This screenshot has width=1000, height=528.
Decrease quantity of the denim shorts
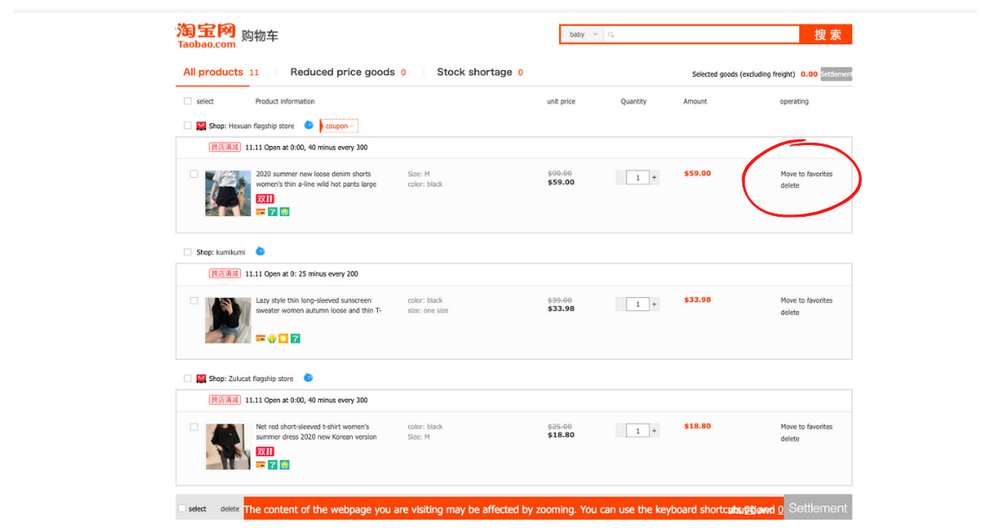(x=621, y=177)
